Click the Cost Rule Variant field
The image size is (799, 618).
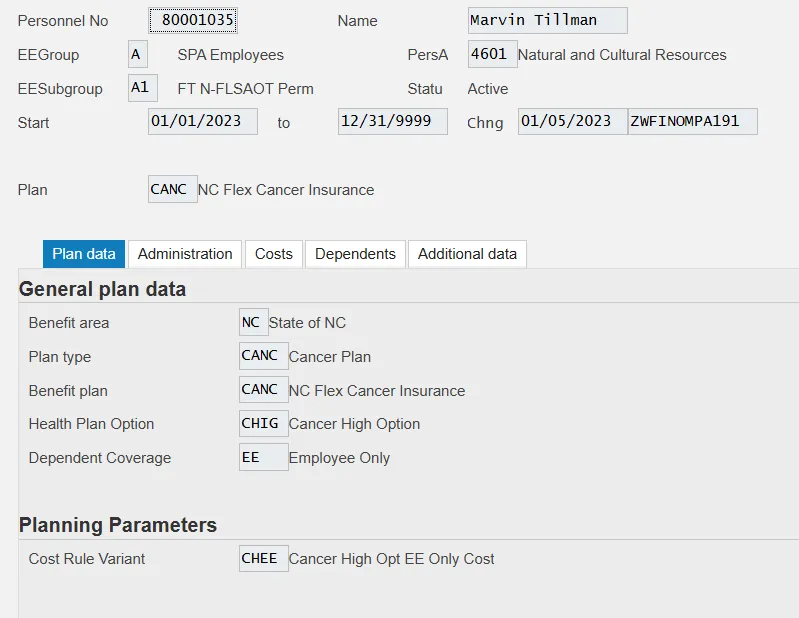click(263, 558)
